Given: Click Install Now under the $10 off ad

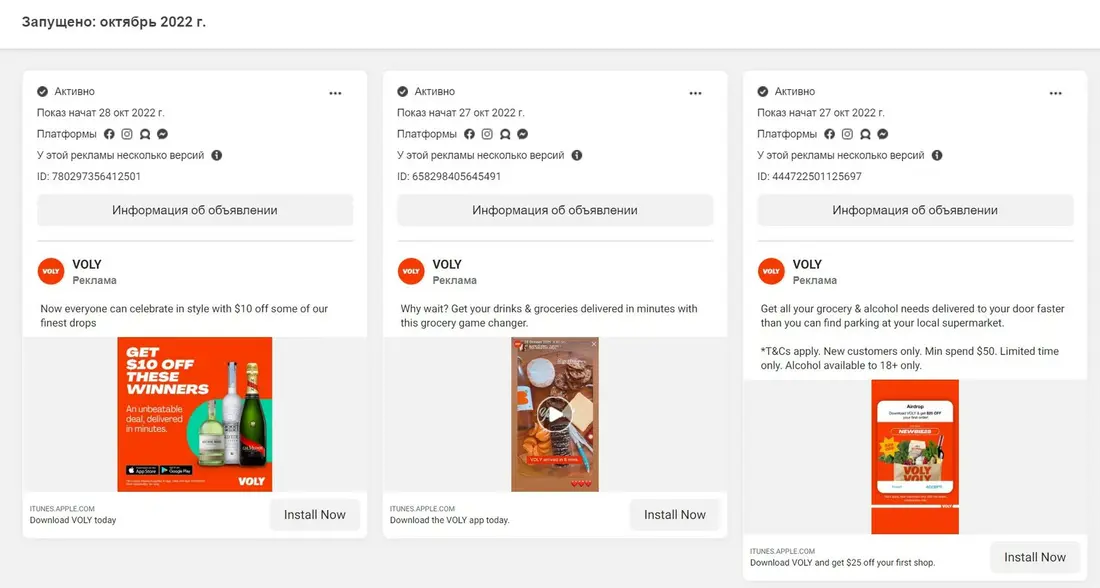Looking at the screenshot, I should (x=315, y=514).
